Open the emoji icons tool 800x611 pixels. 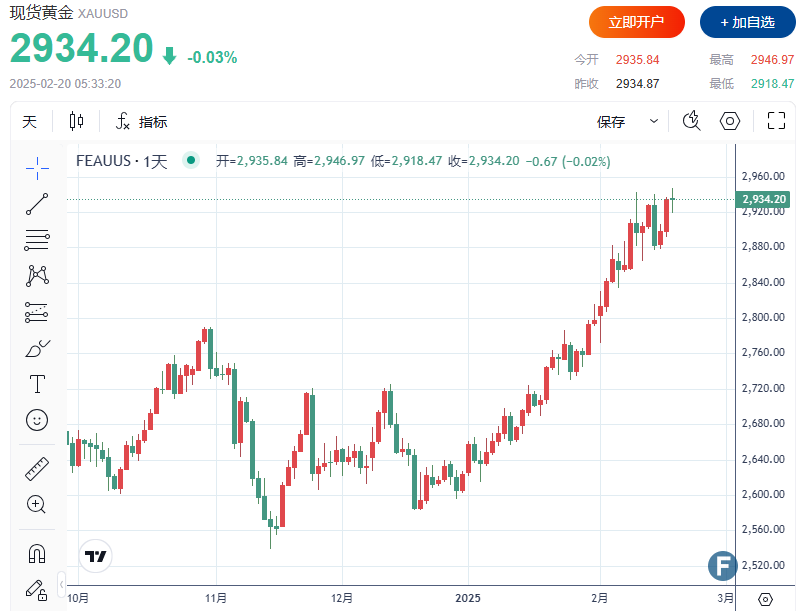click(37, 420)
